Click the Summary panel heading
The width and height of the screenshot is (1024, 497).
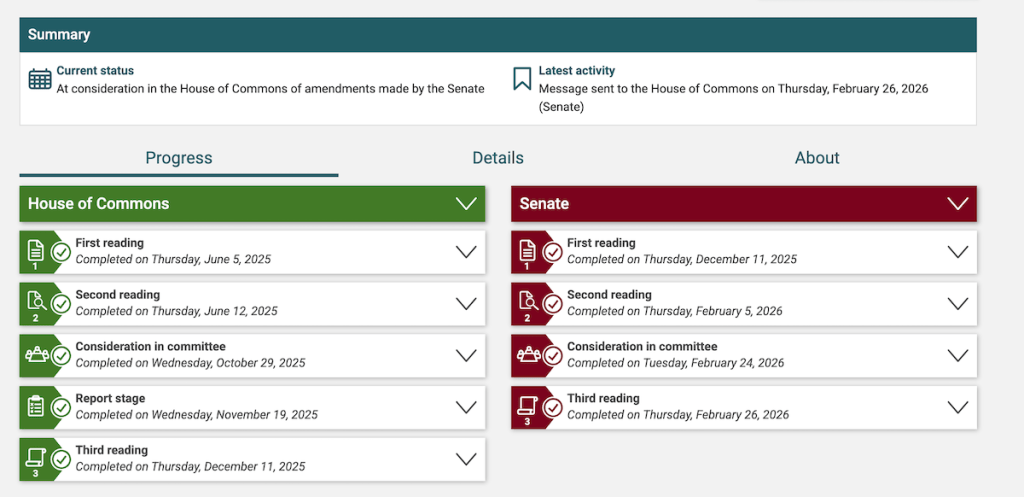tap(59, 35)
